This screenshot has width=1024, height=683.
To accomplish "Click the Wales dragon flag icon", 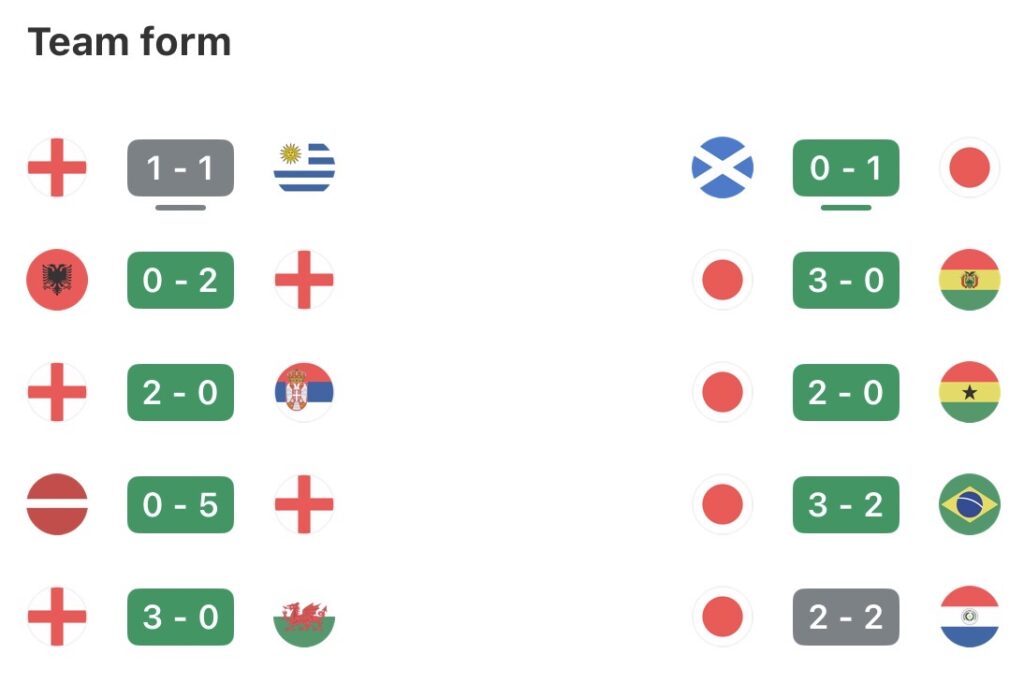I will 304,617.
